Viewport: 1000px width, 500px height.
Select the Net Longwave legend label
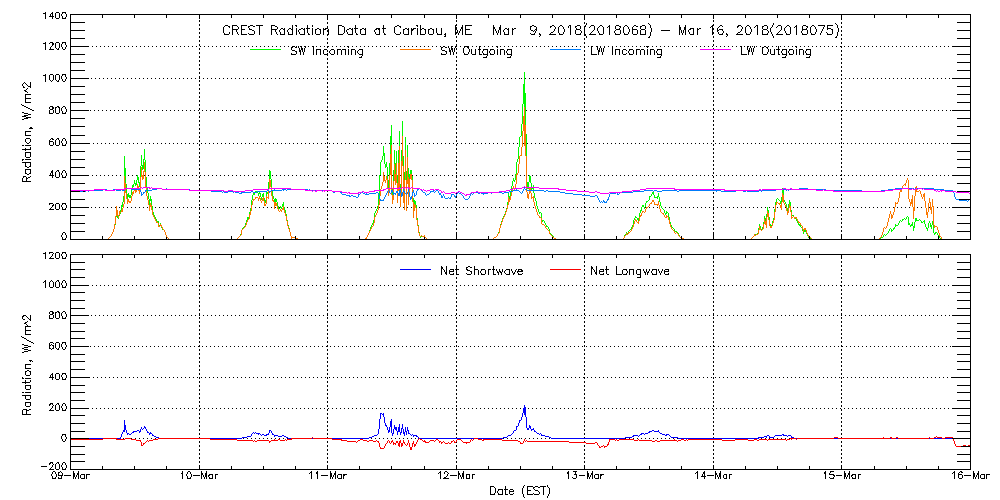(x=630, y=270)
